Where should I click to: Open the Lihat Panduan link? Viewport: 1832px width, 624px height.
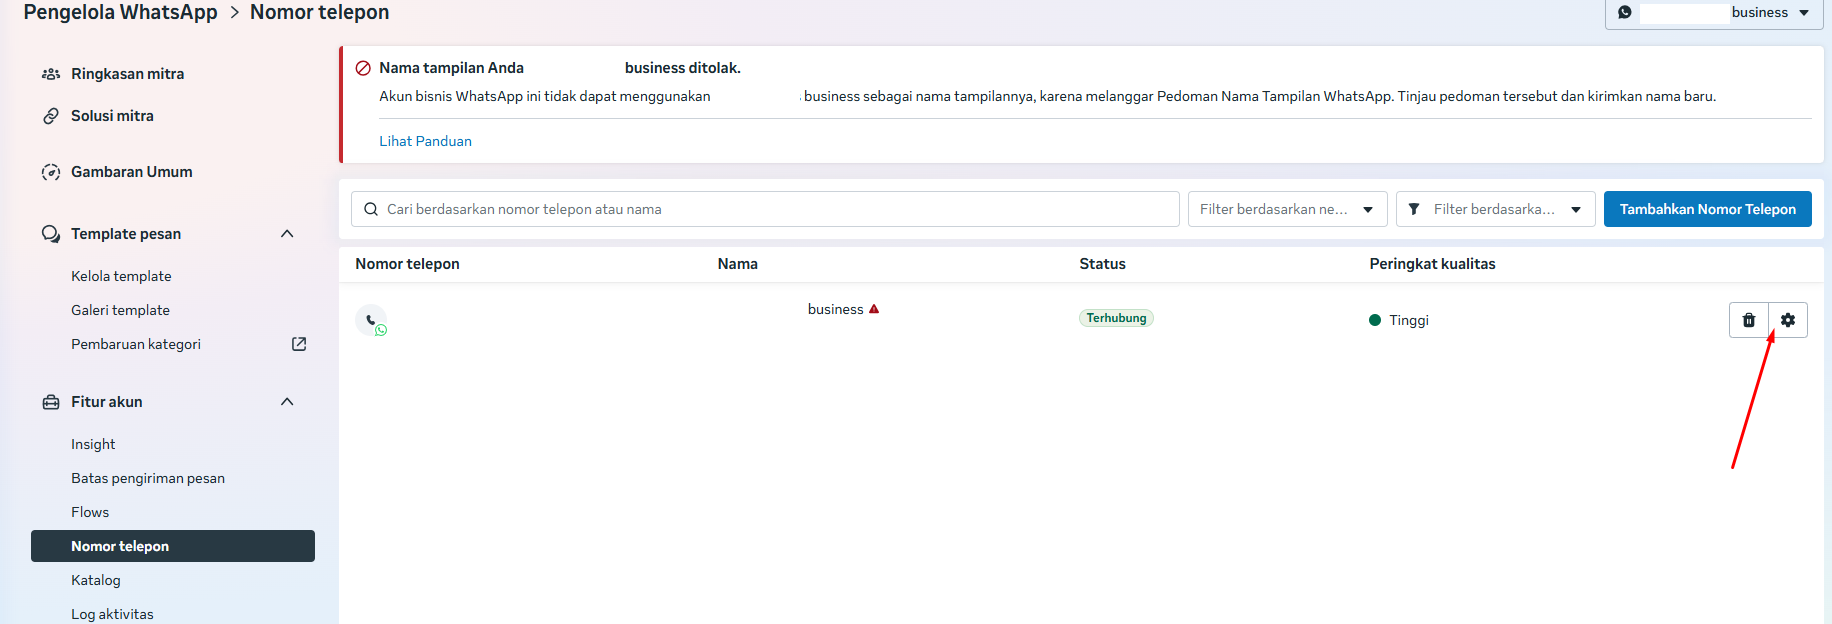click(425, 141)
